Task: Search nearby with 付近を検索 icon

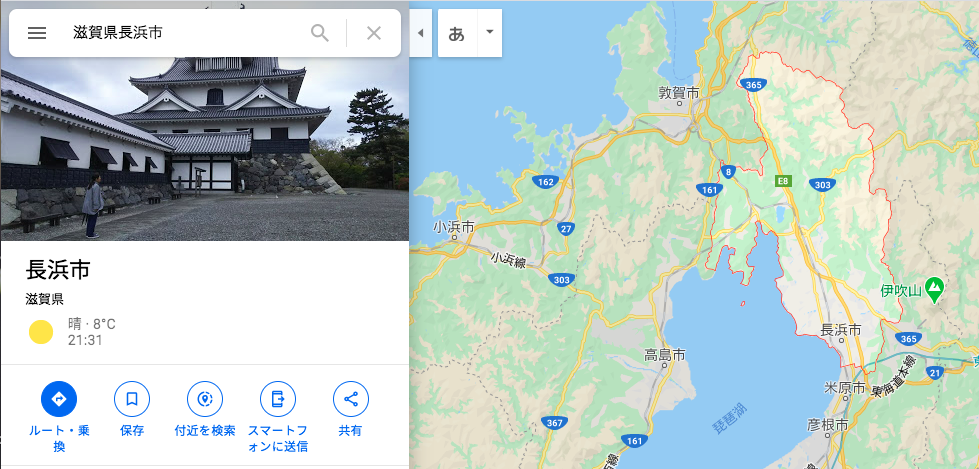Action: pos(205,398)
